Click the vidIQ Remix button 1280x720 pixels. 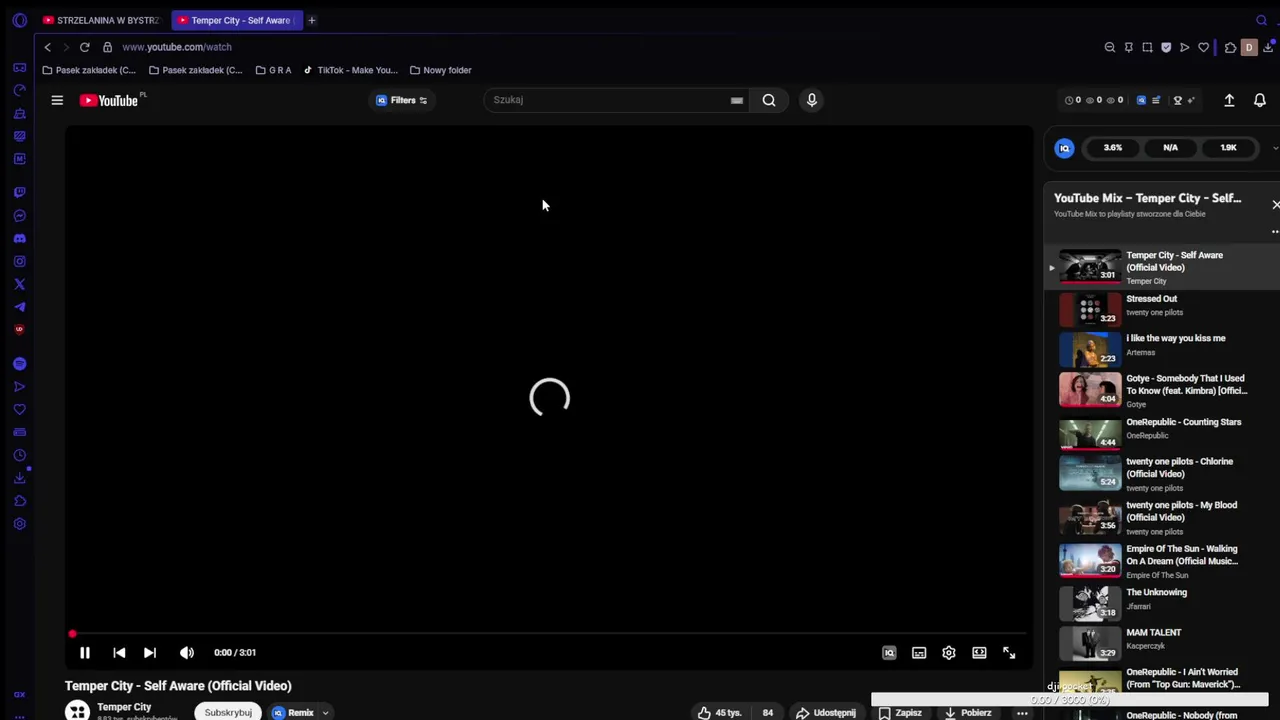coord(293,712)
